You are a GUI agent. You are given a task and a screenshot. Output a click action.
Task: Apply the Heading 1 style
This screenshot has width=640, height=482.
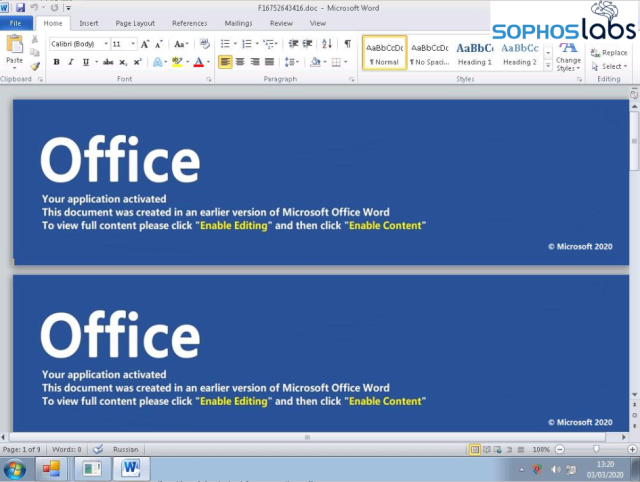[475, 53]
